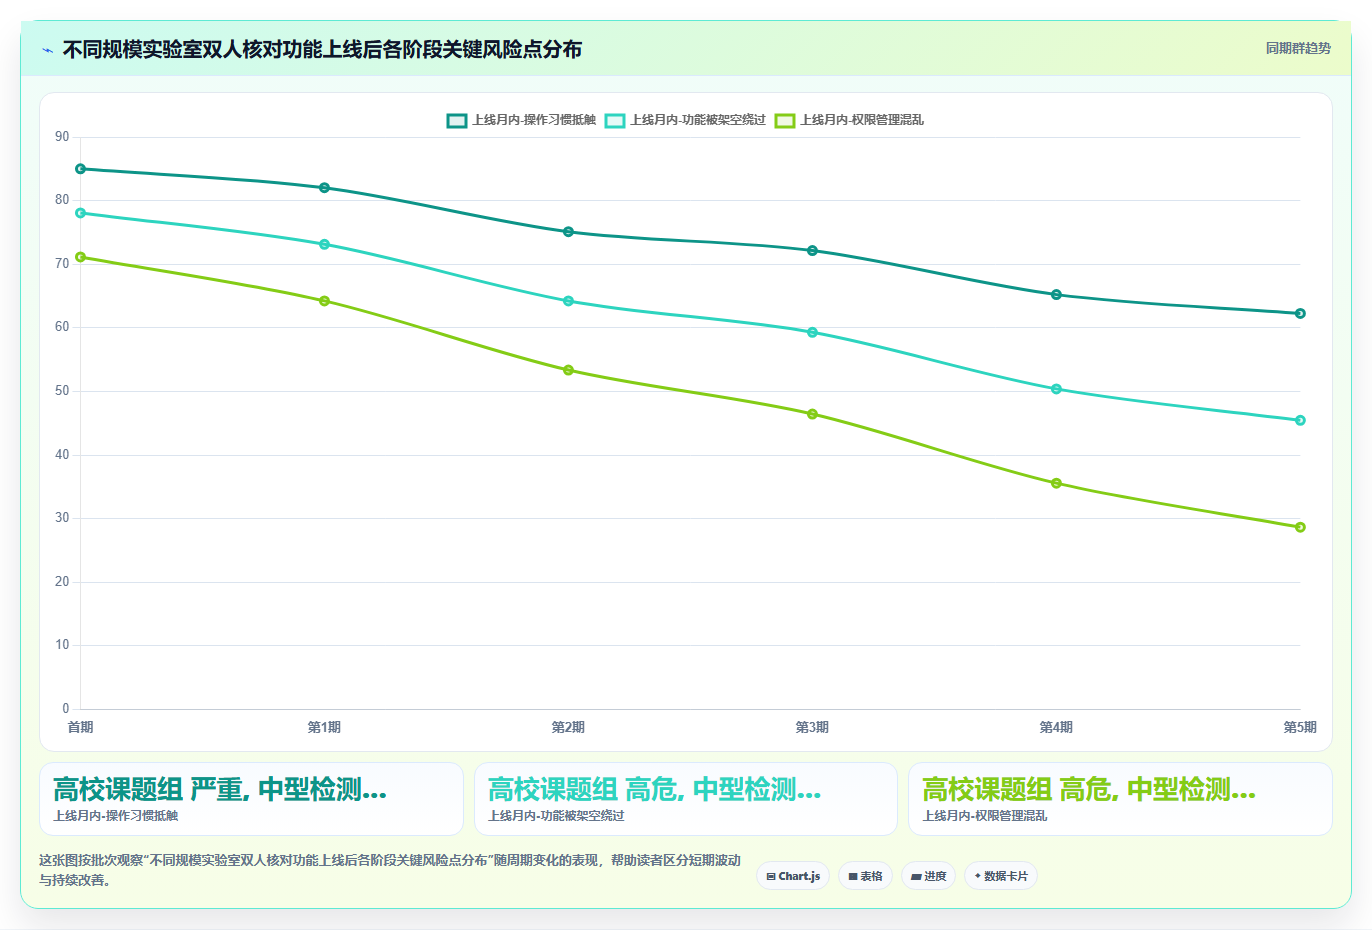Click dark teal data point at 第4期

tap(1056, 295)
